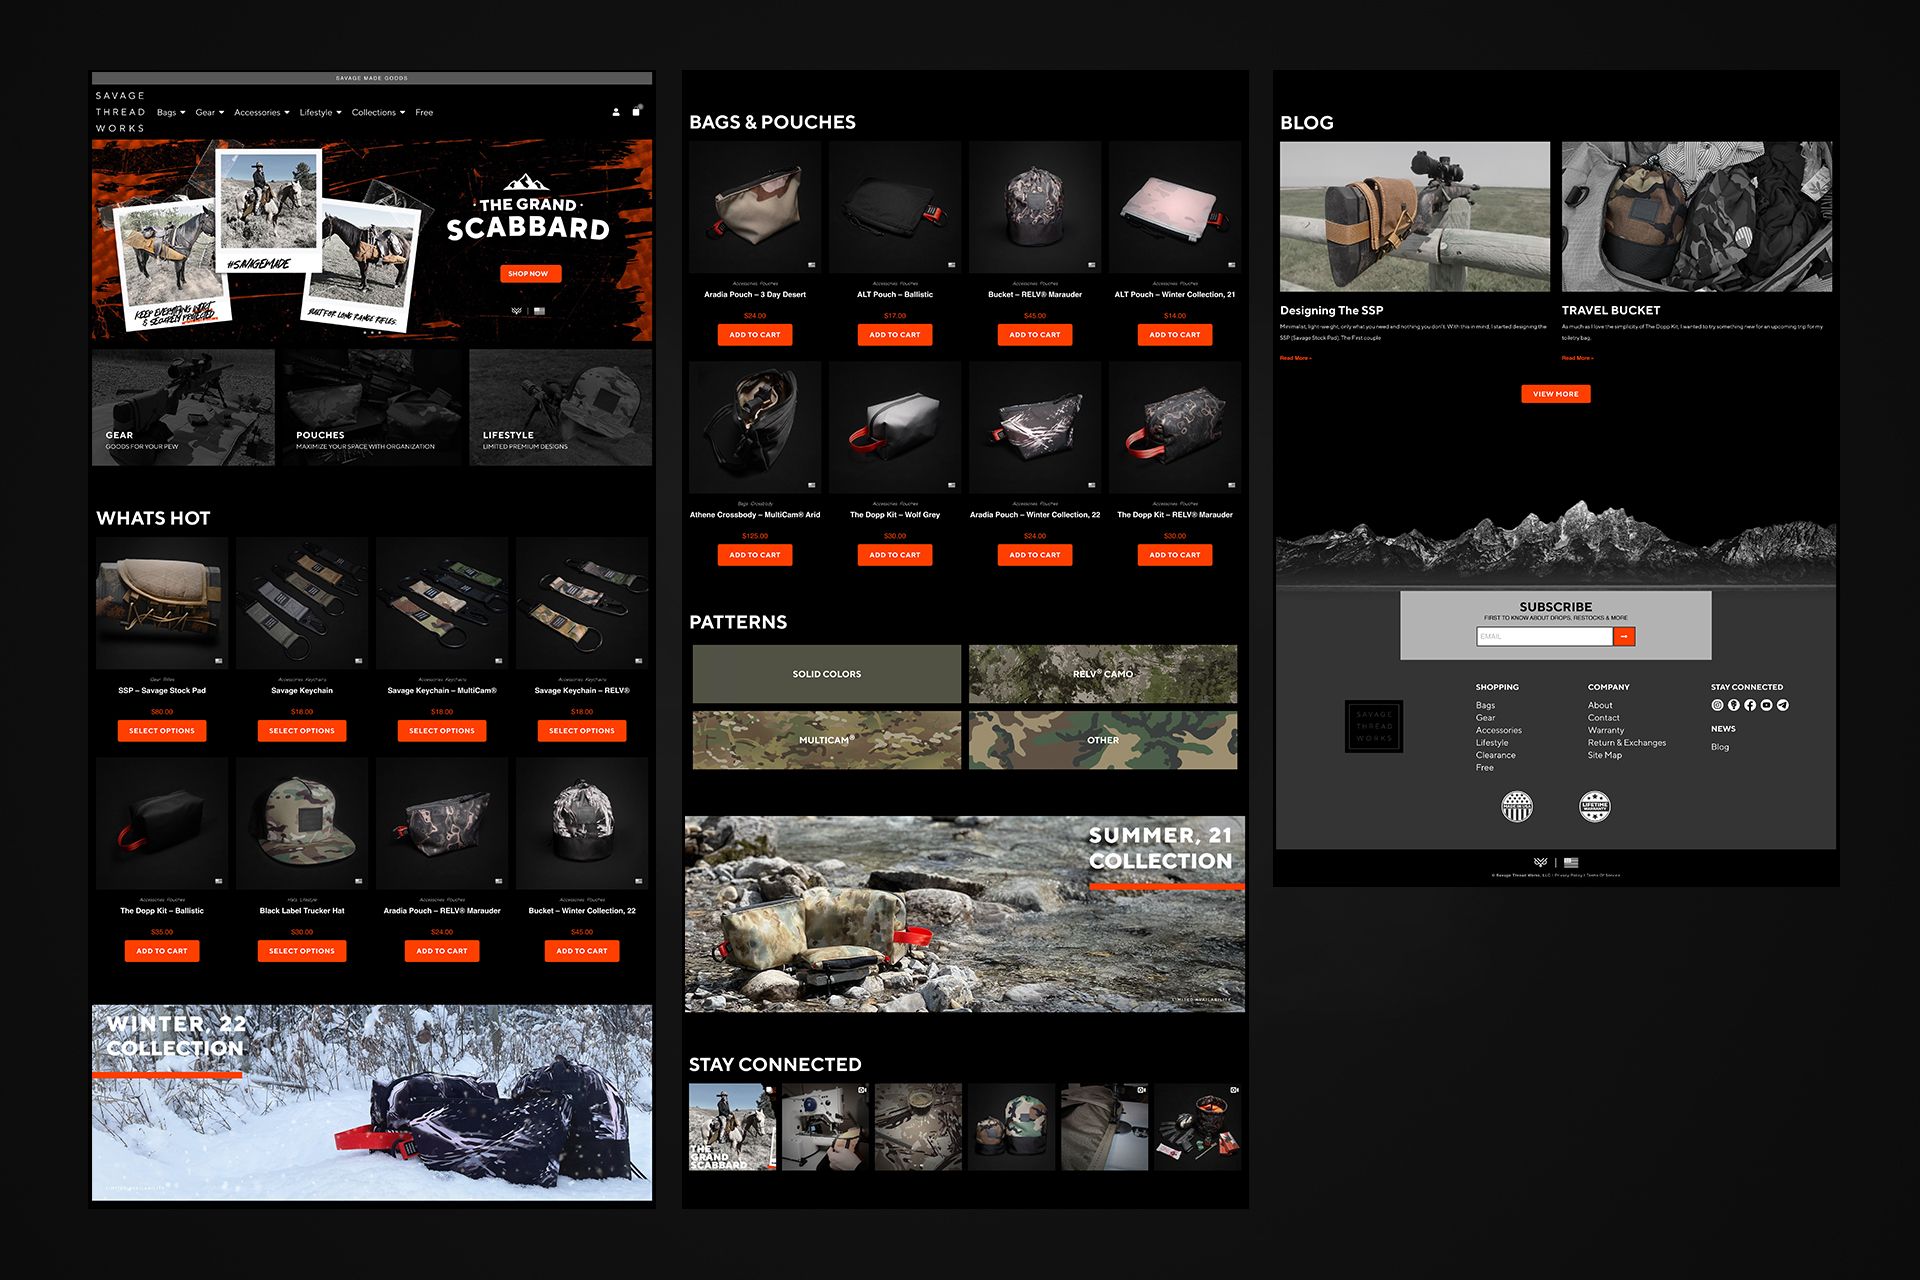Submit email with the orange arrow button
This screenshot has width=1920, height=1280.
click(x=1624, y=636)
